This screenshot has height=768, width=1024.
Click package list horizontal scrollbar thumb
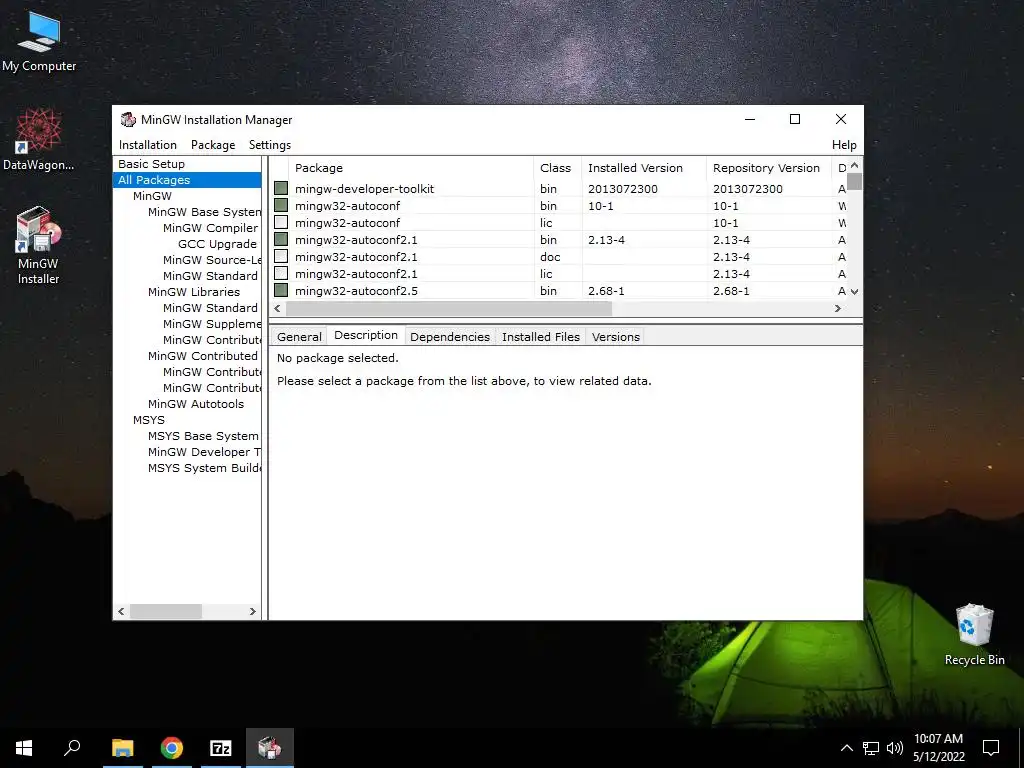(449, 308)
